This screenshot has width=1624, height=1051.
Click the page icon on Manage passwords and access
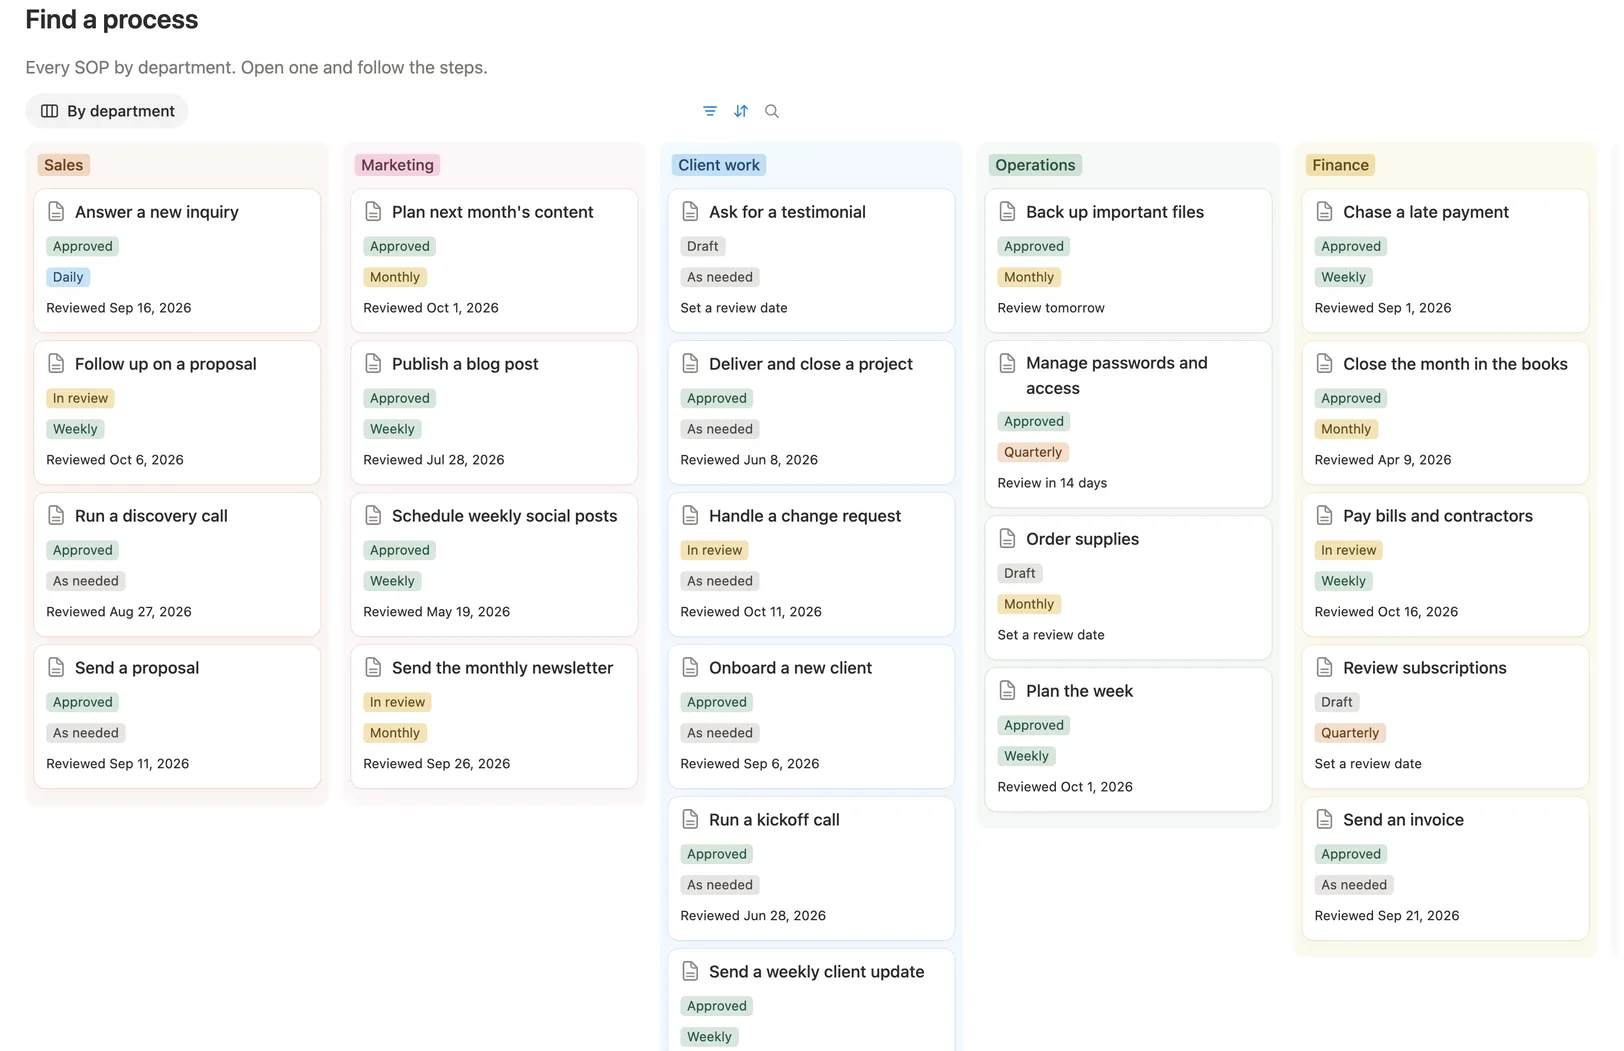tap(1007, 363)
